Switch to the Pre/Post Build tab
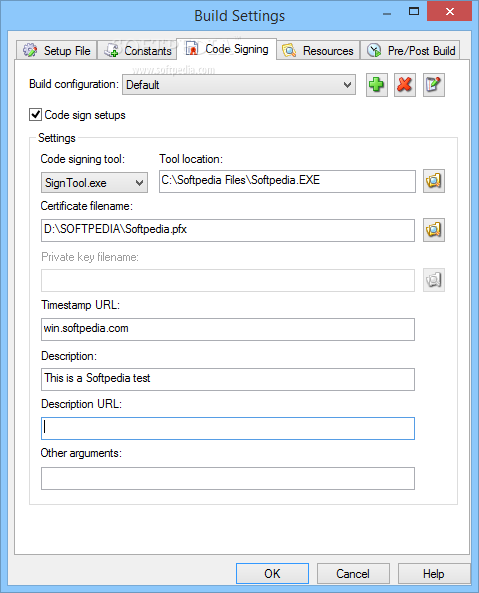 point(411,50)
